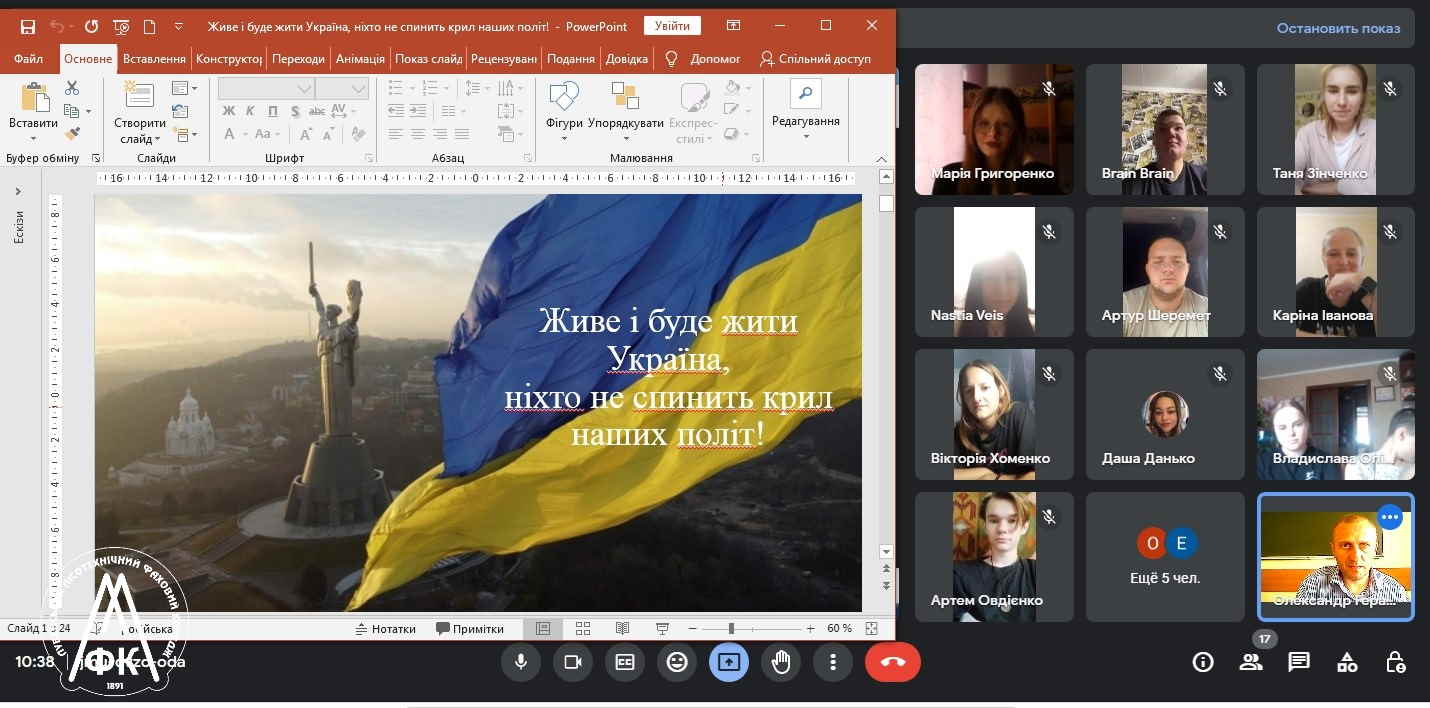Image resolution: width=1430 pixels, height=708 pixels.
Task: Click the zoom in plus button
Action: point(810,629)
